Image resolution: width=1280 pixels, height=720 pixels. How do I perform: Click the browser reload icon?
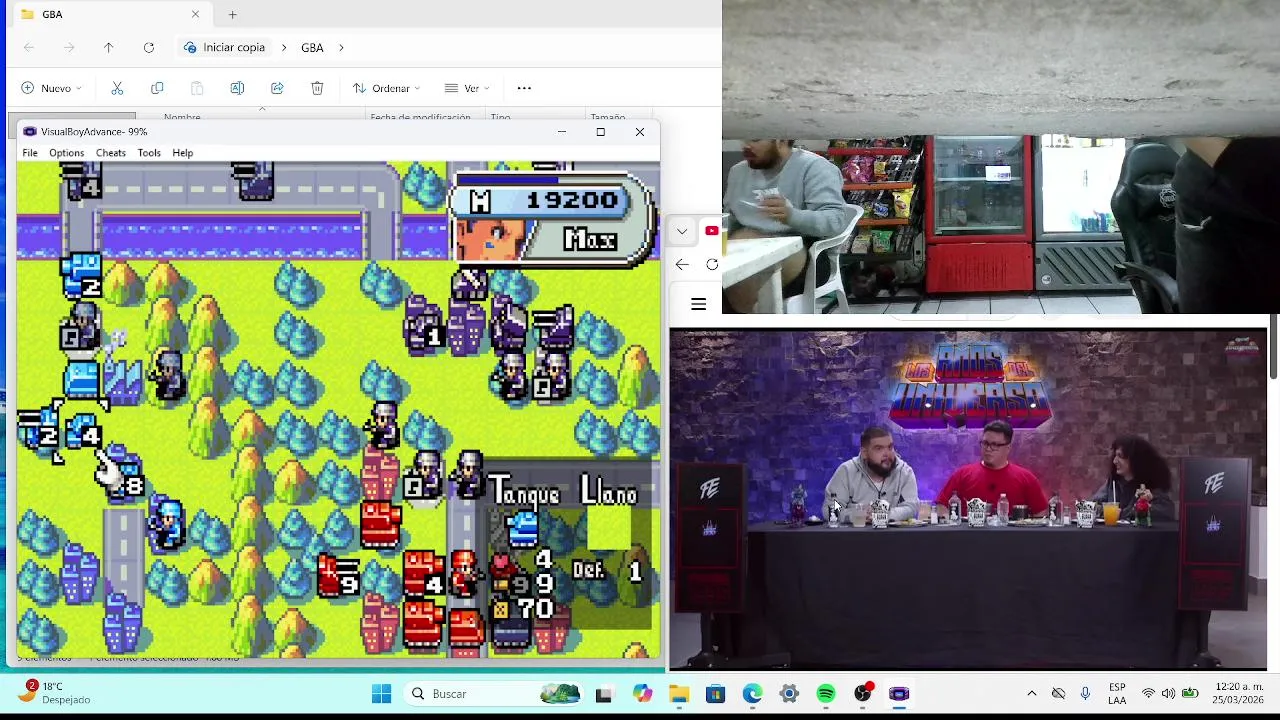[x=712, y=264]
